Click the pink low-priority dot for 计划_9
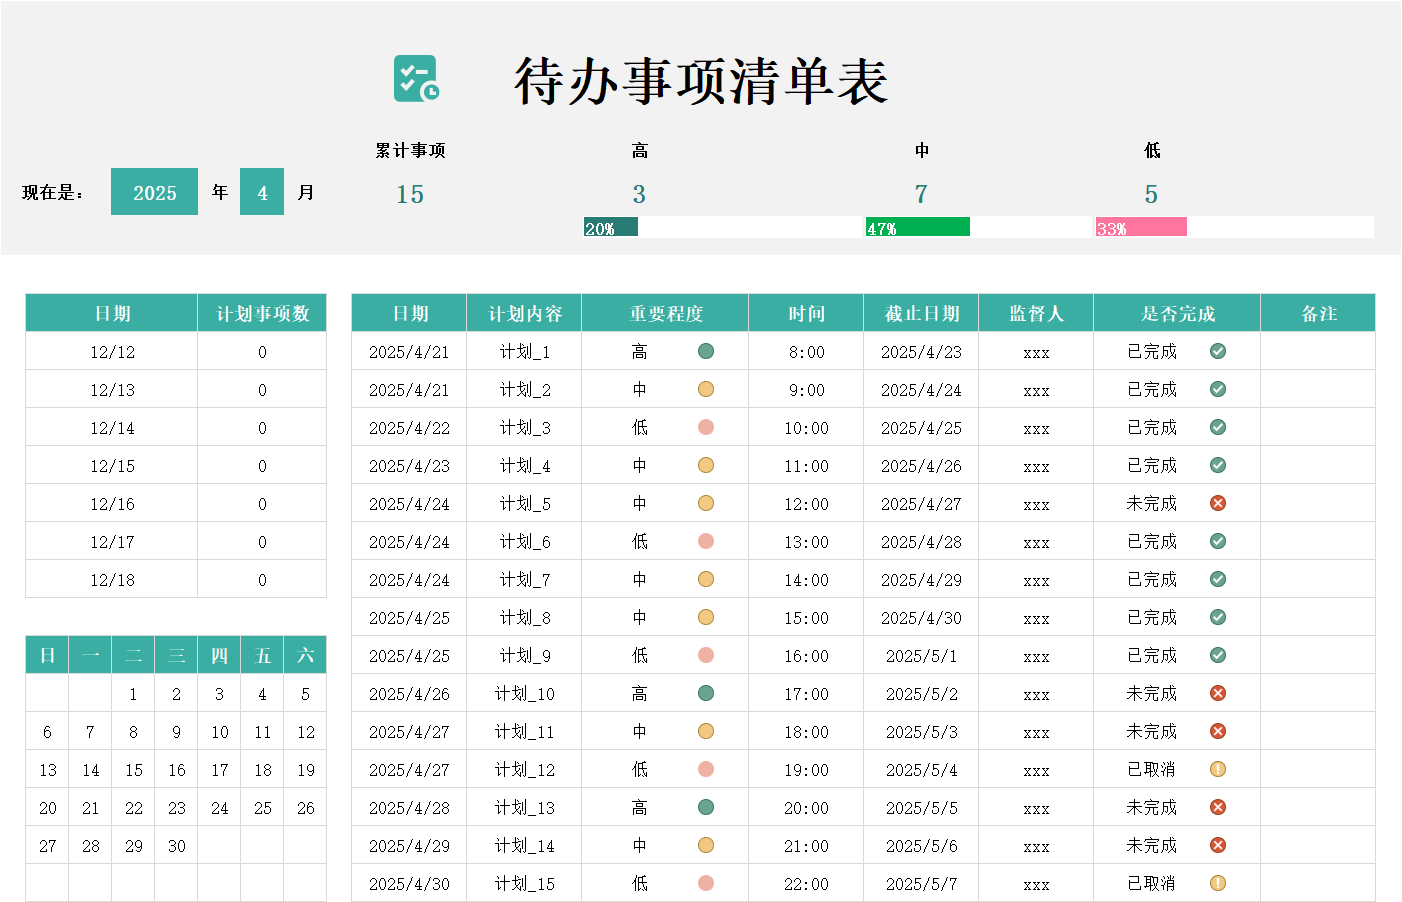Screen dimensions: 1402x902 (706, 655)
